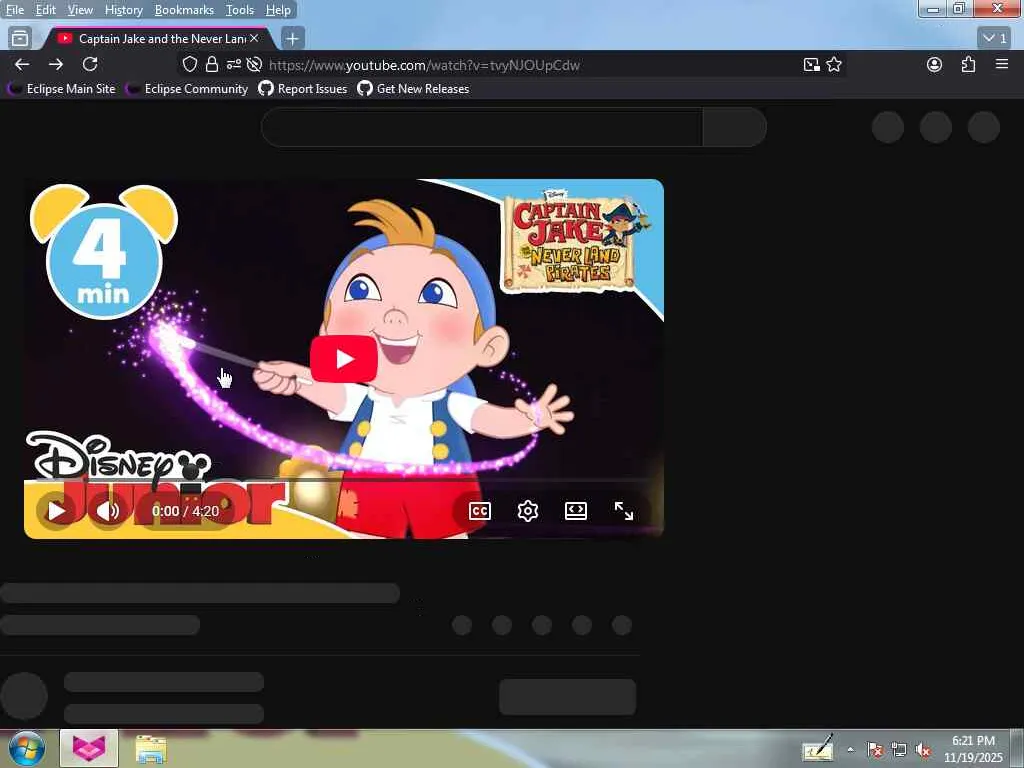Mute the video using the speaker icon
This screenshot has height=768, width=1024.
point(108,511)
